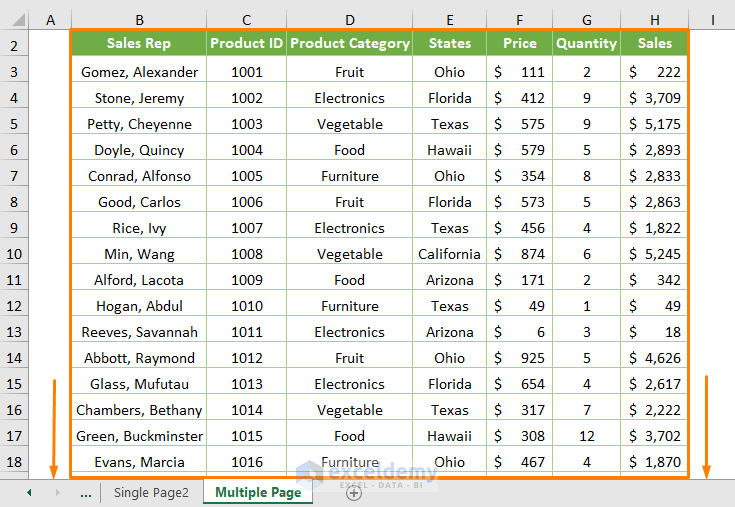This screenshot has width=735, height=507.
Task: Select the California state cell
Action: click(449, 254)
